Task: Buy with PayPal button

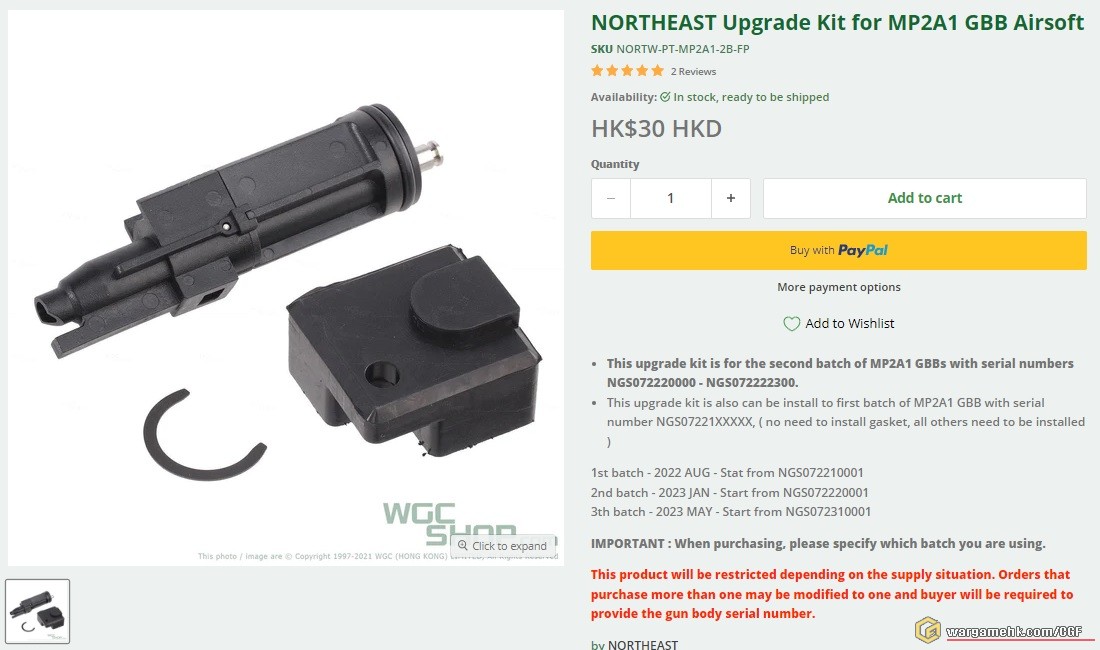Action: tap(838, 250)
